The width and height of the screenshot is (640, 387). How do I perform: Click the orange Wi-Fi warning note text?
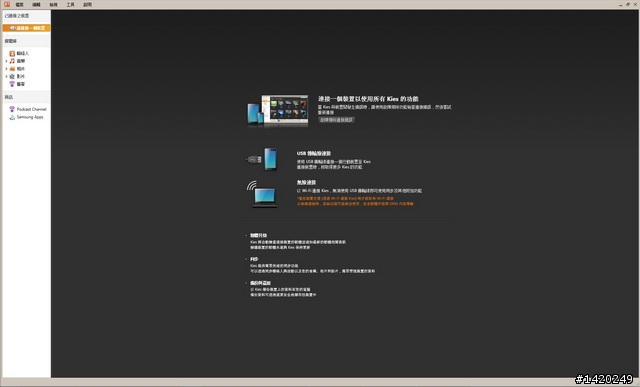(355, 201)
